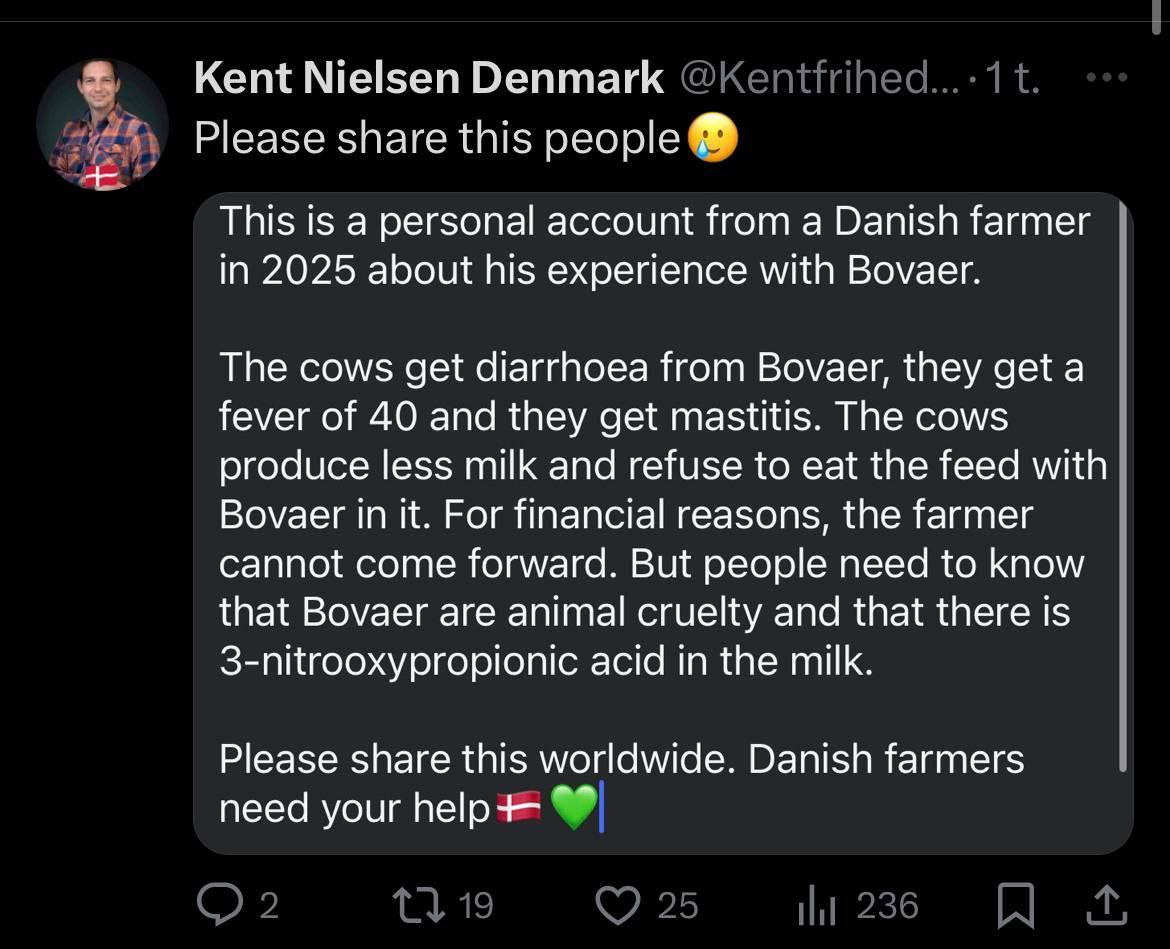Click the like count 25
Viewport: 1170px width, 949px height.
tap(677, 906)
